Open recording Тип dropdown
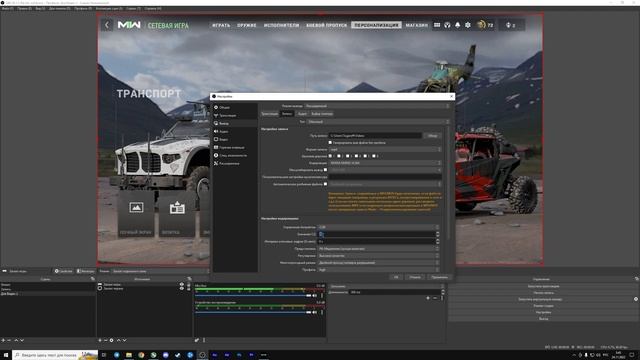640x360 pixels. [378, 122]
